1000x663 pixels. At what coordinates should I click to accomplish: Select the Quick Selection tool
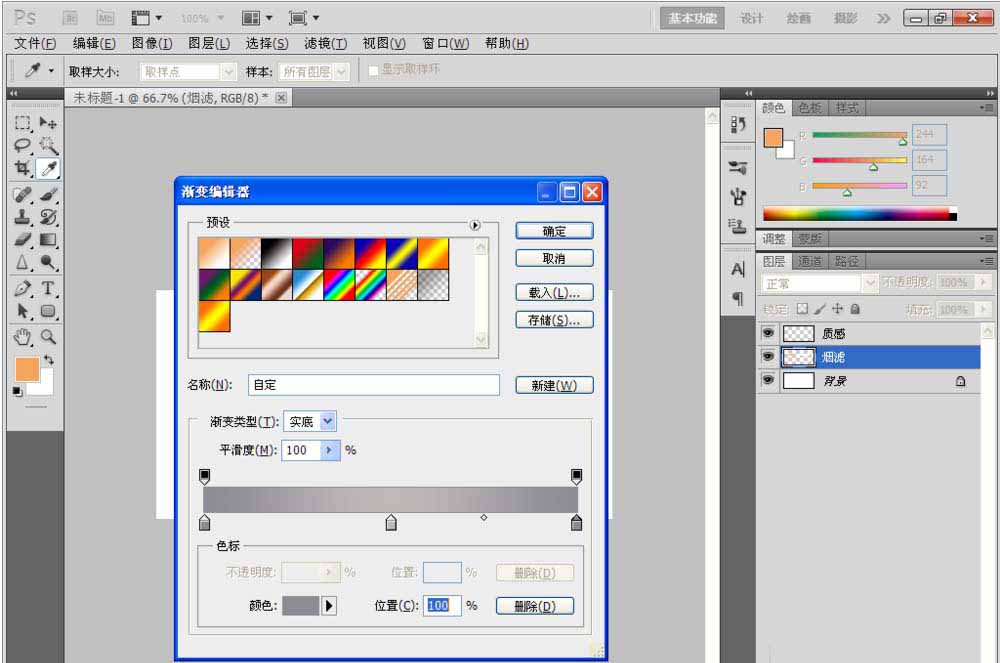(48, 146)
